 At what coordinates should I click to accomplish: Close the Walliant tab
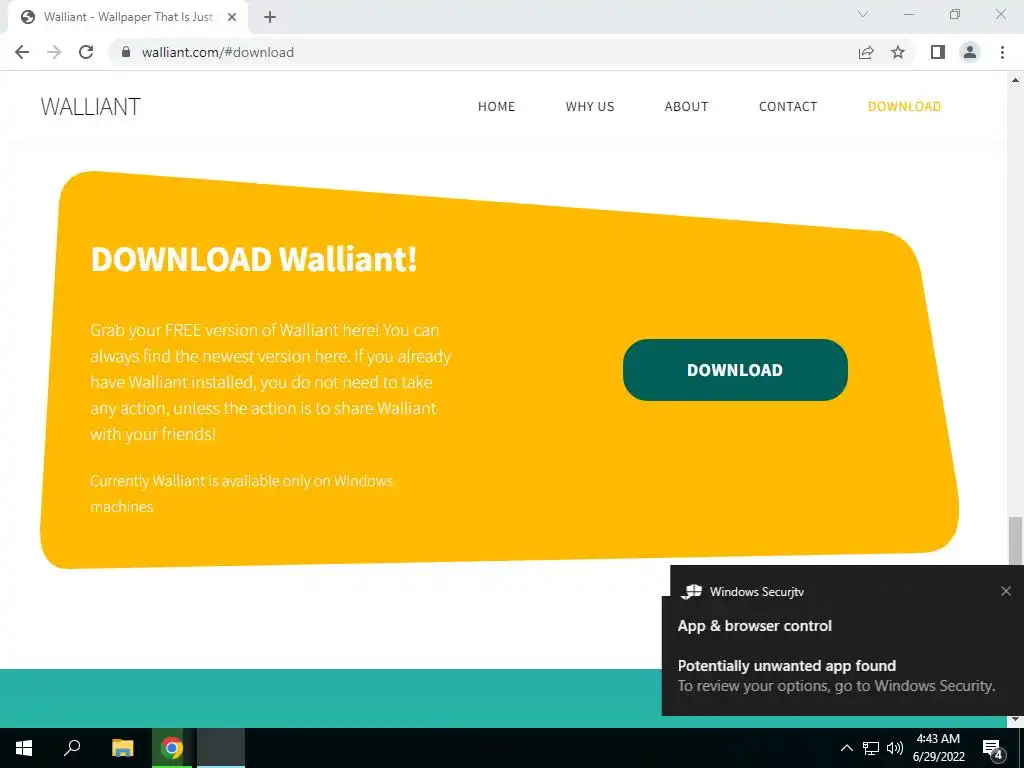[232, 17]
